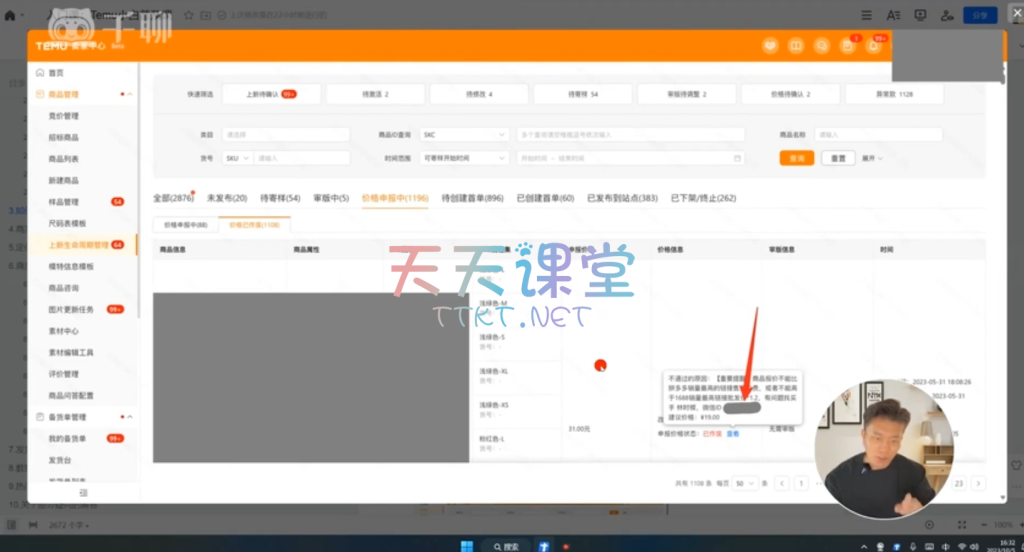Toggle quick filter 待寄样 54

pos(580,94)
